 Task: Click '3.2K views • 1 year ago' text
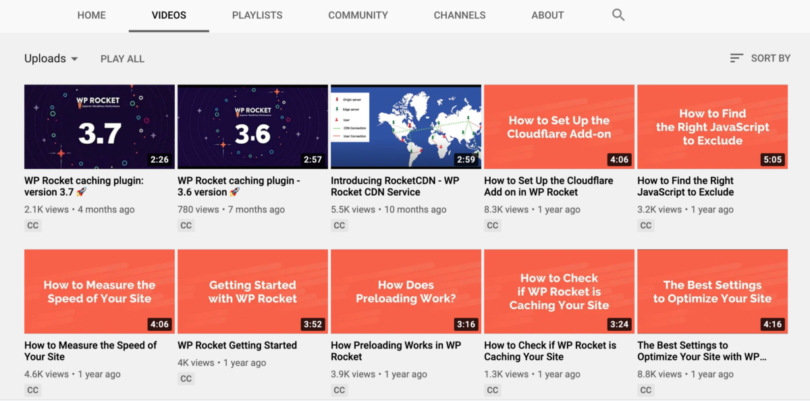tap(686, 210)
